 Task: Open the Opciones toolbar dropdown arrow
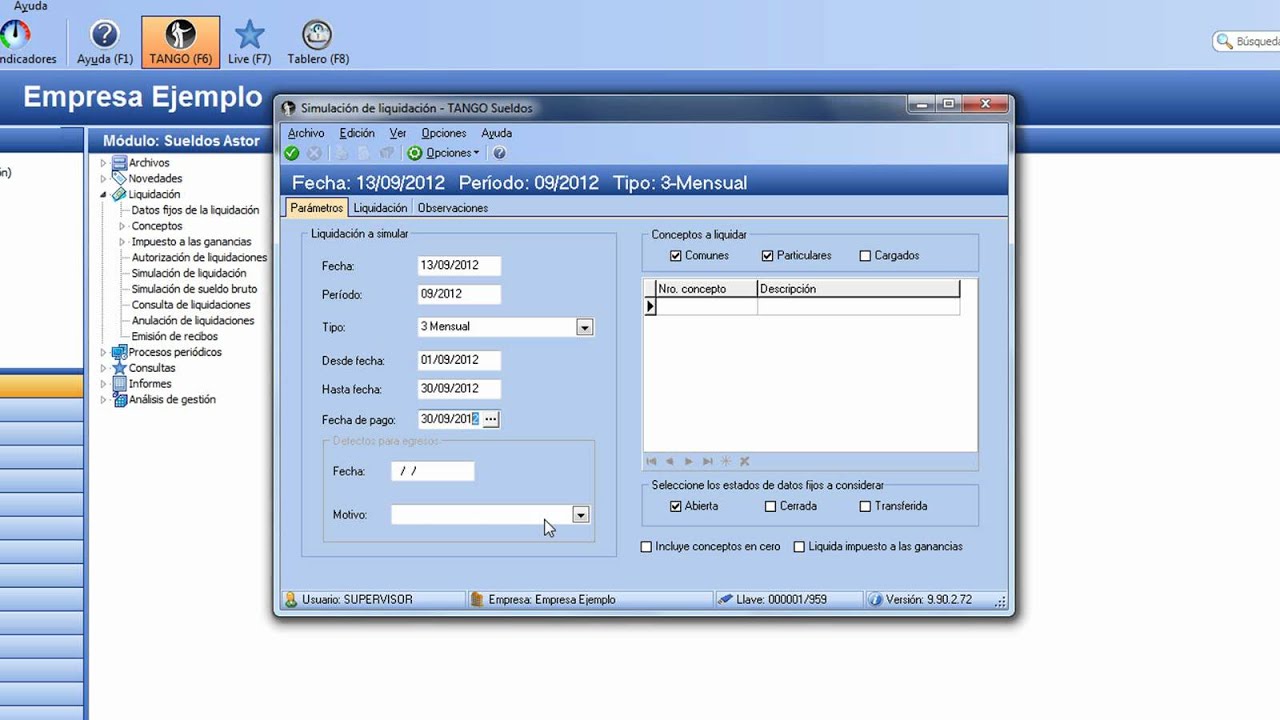476,153
